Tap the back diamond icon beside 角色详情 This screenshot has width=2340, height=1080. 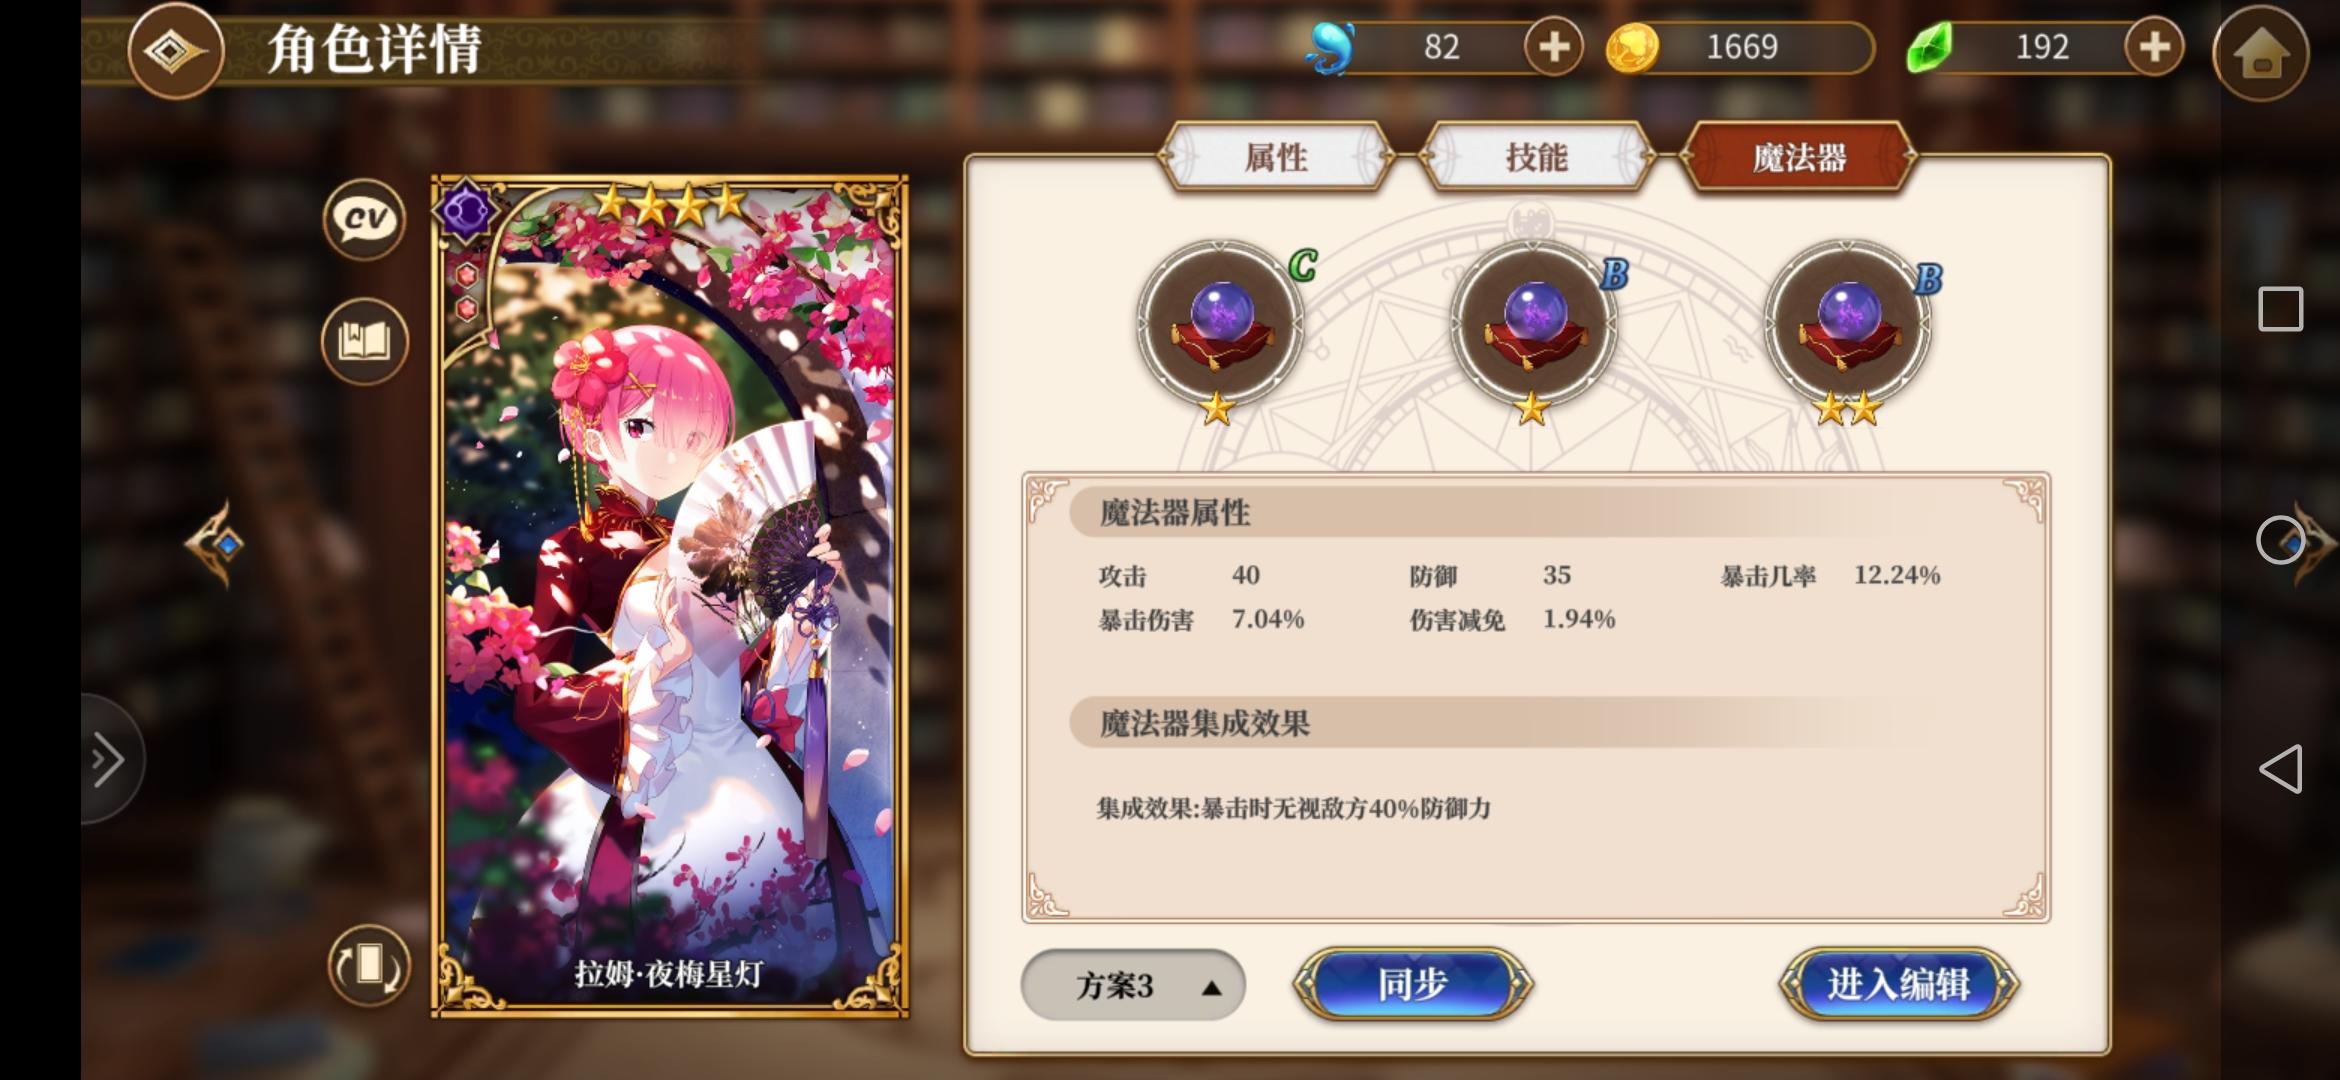point(176,50)
